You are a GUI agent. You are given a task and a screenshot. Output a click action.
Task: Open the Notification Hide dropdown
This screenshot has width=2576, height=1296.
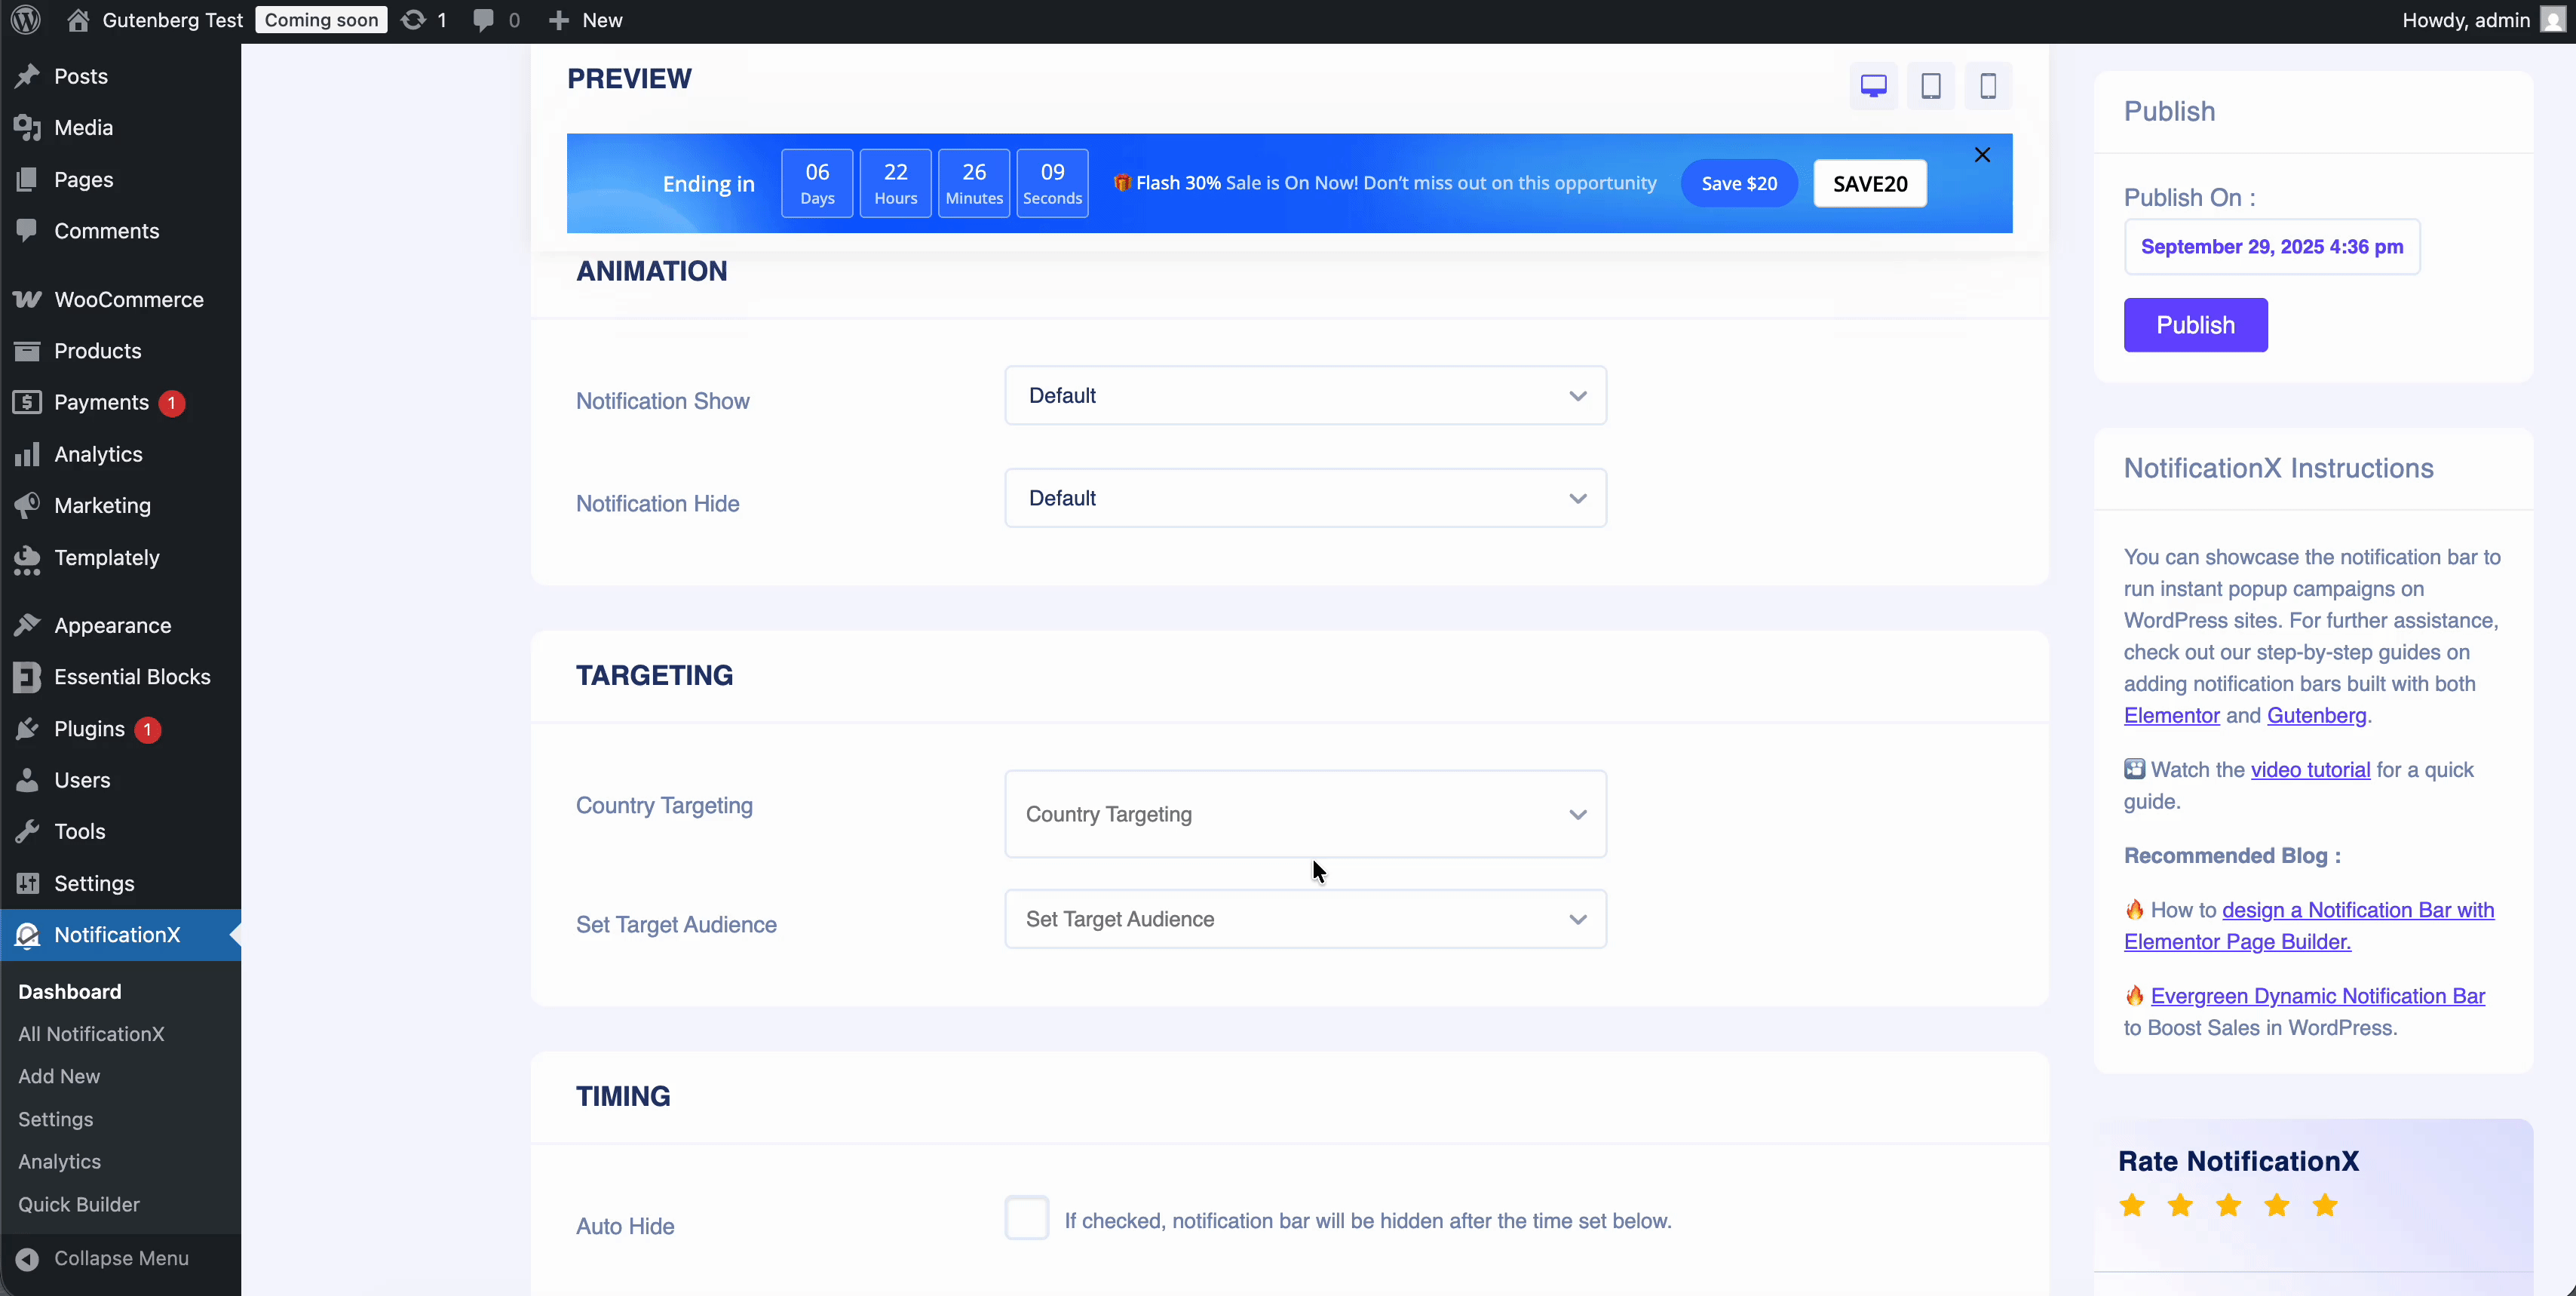[1304, 498]
